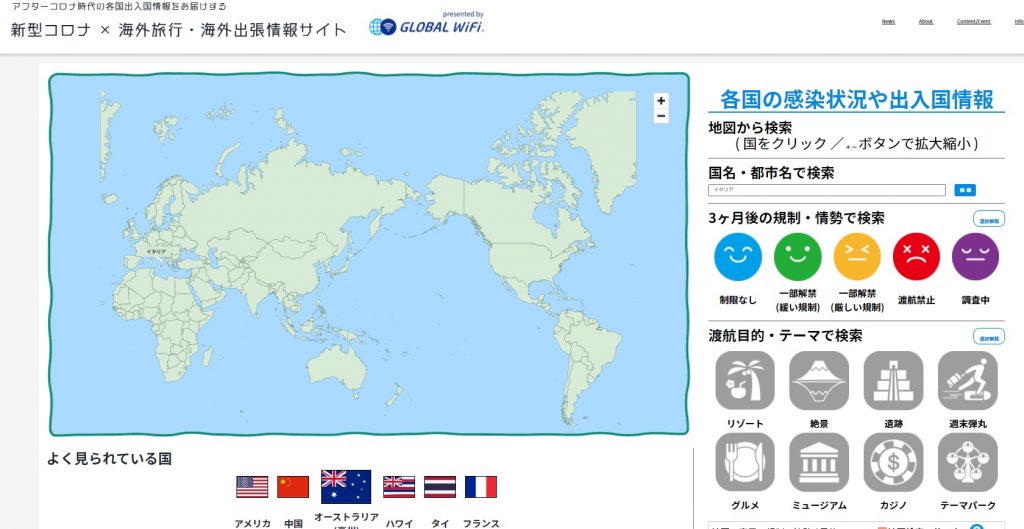This screenshot has width=1024, height=529.
Task: Open the 中国 flag
Action: point(293,487)
